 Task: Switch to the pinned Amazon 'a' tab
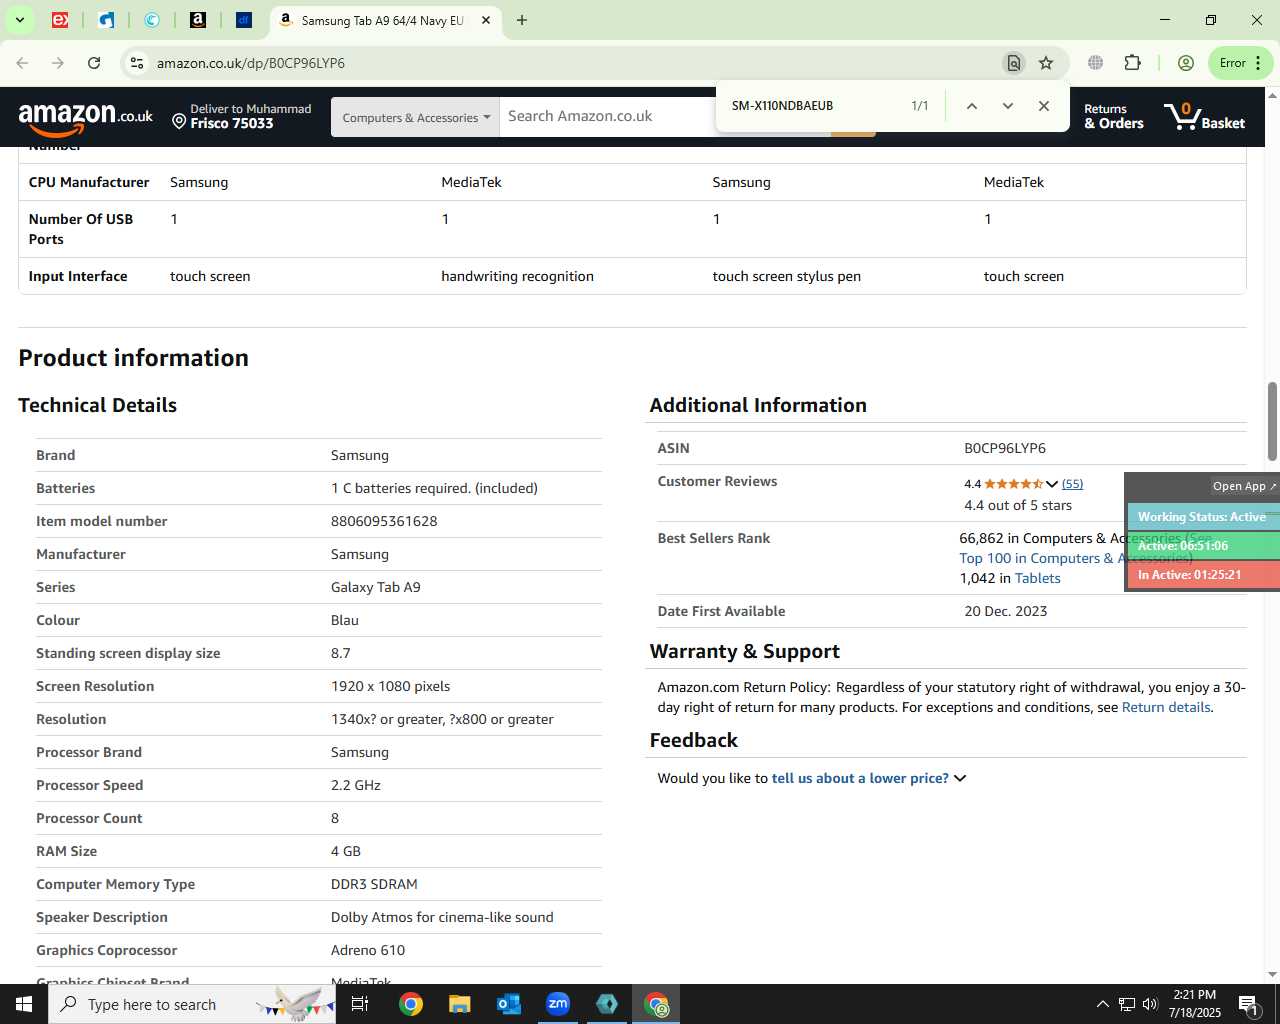click(x=198, y=20)
